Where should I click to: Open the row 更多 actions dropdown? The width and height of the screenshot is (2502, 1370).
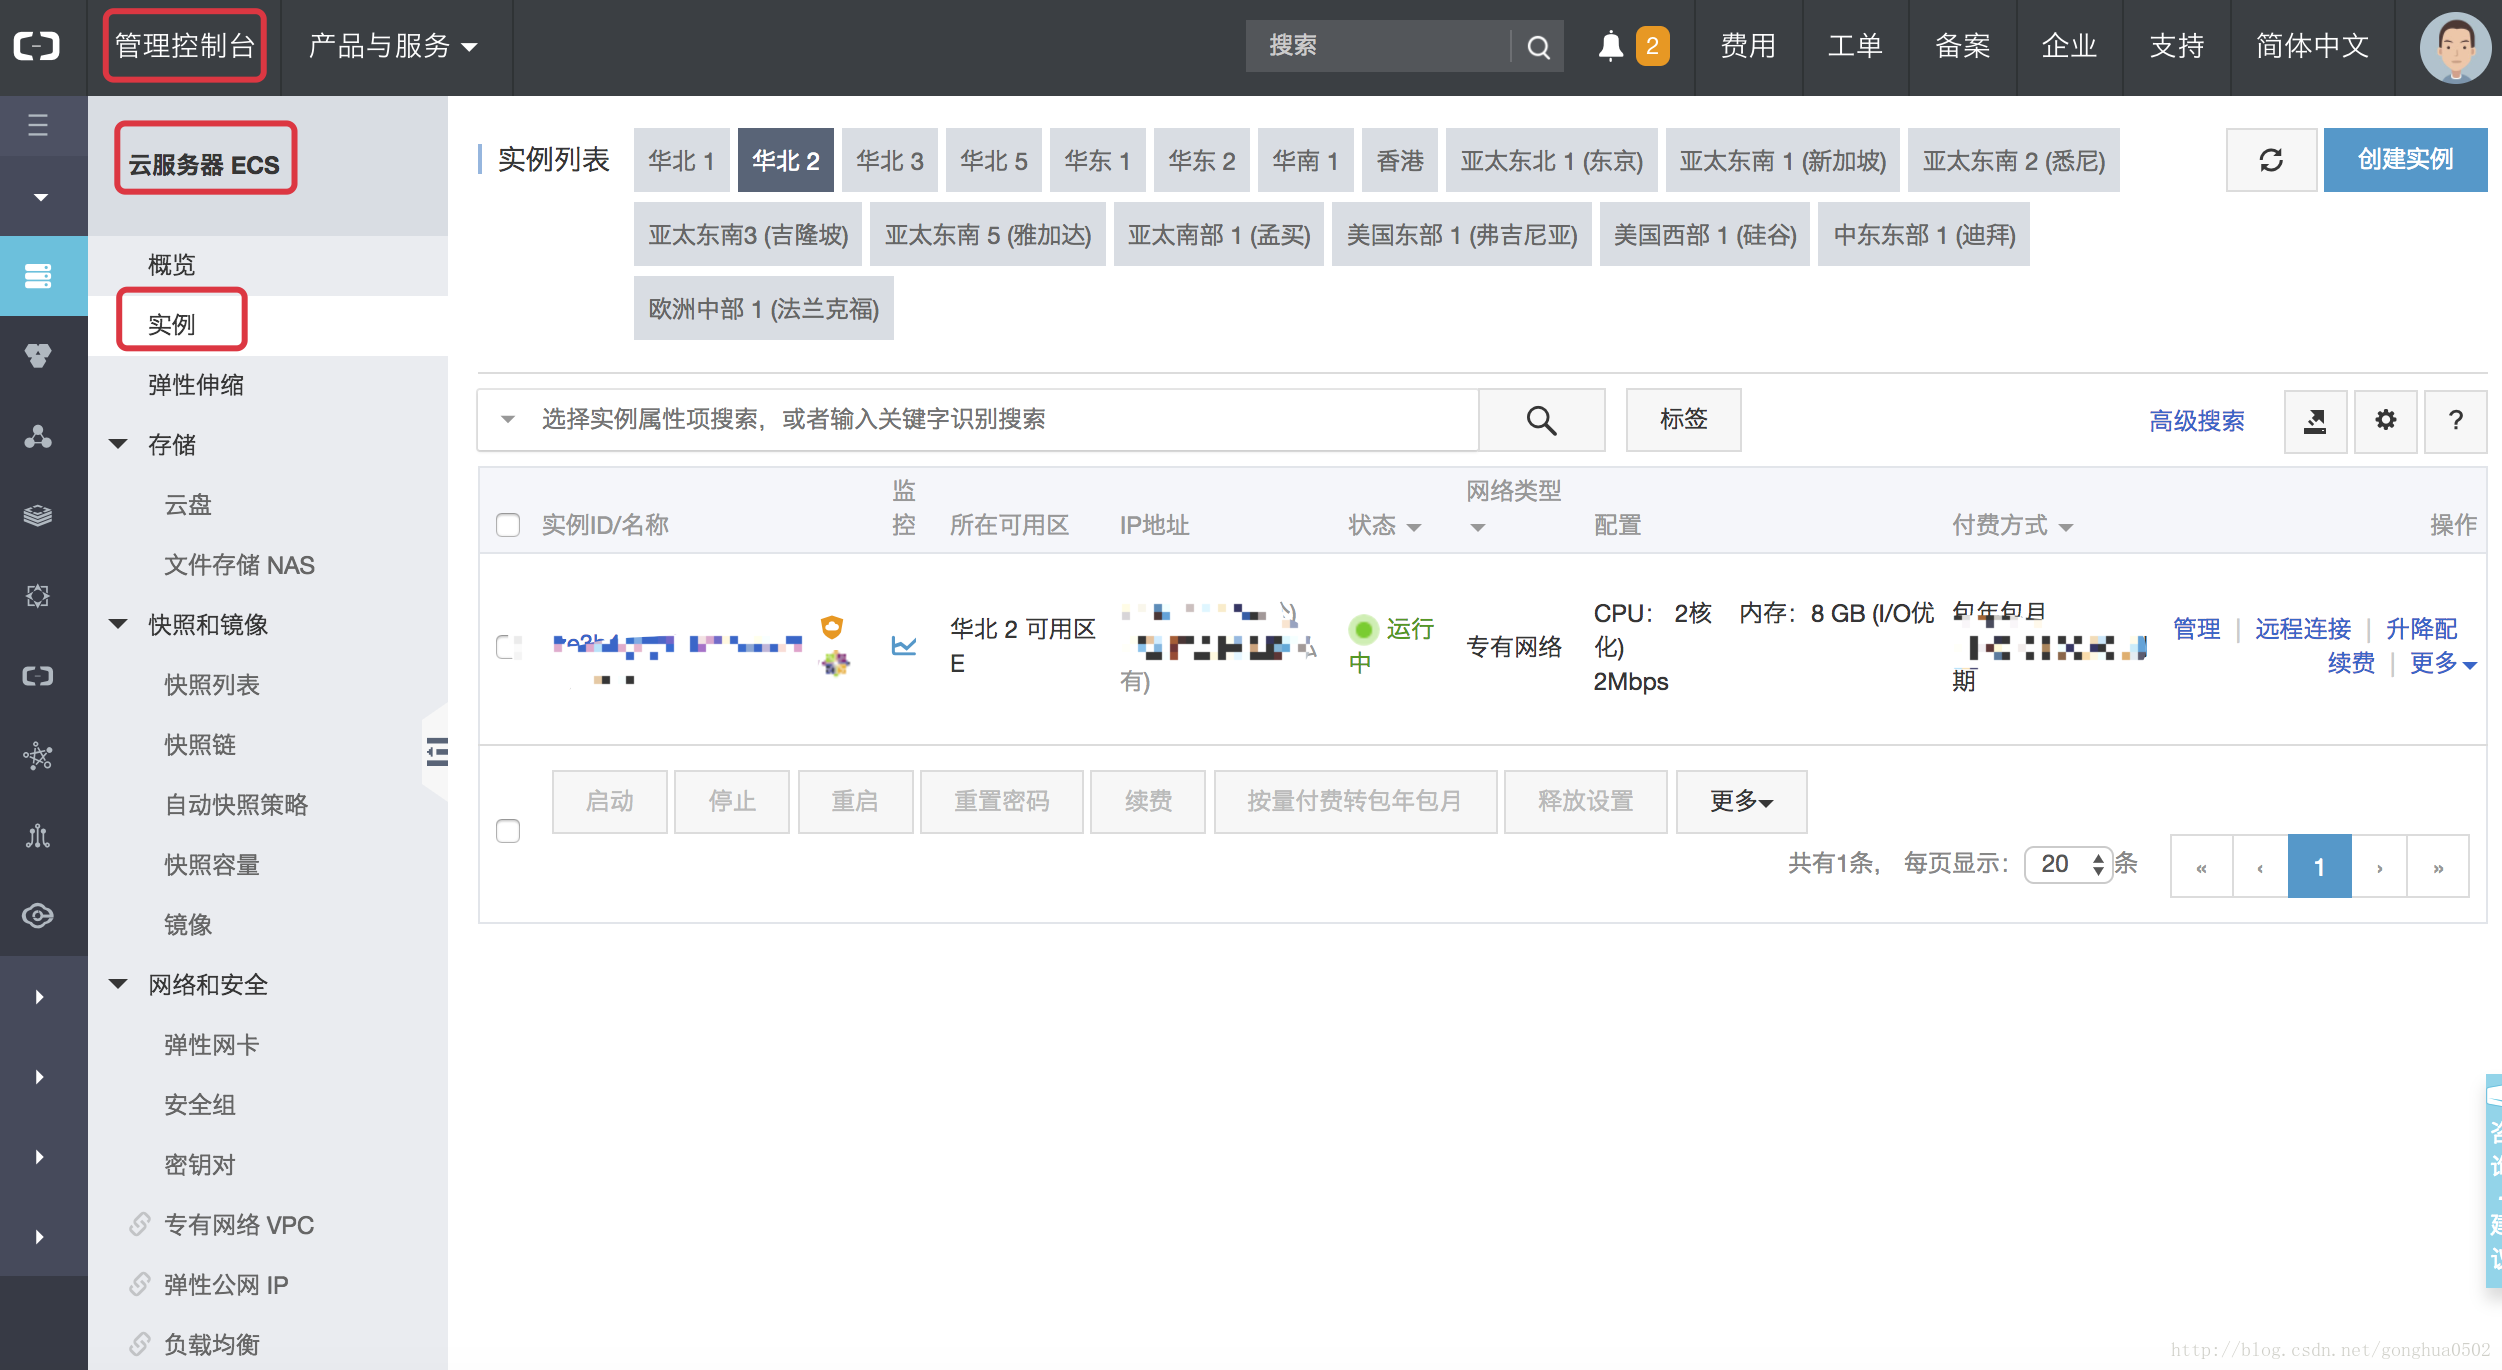point(2443,663)
